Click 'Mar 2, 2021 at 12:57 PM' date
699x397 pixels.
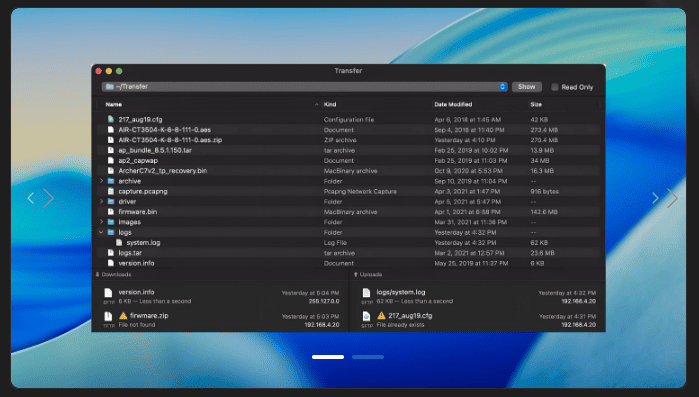coord(469,253)
